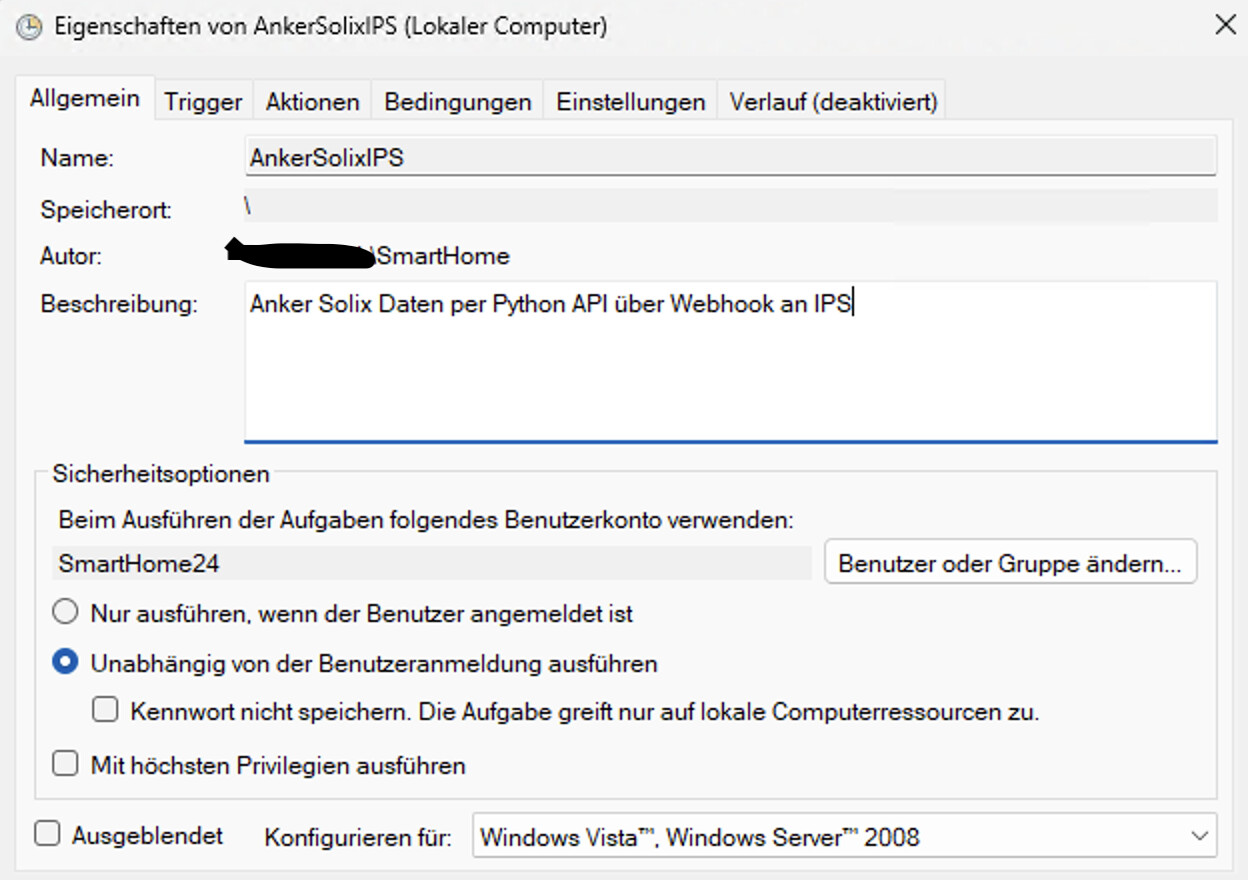
Task: Select the Einstellungen tab
Action: pyautogui.click(x=630, y=102)
